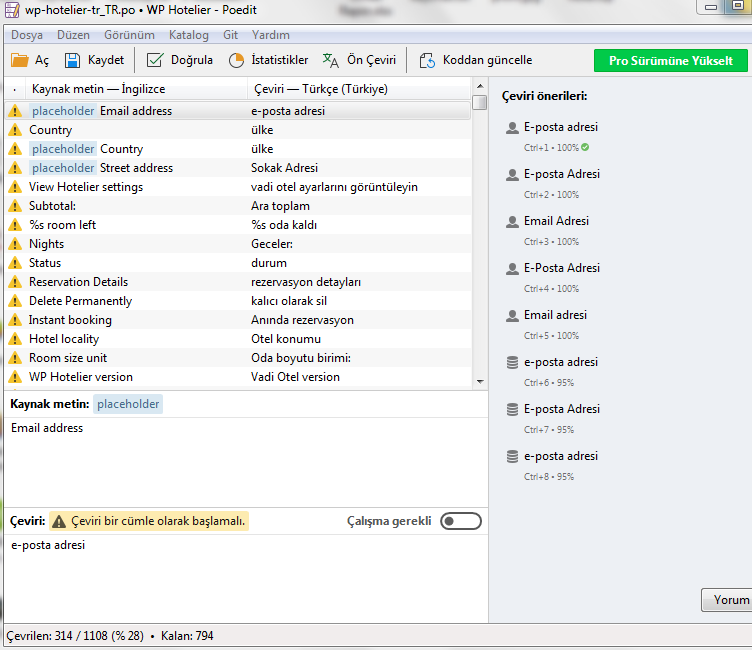Click database icon beside Ctrl+6 suggestion

click(x=512, y=363)
